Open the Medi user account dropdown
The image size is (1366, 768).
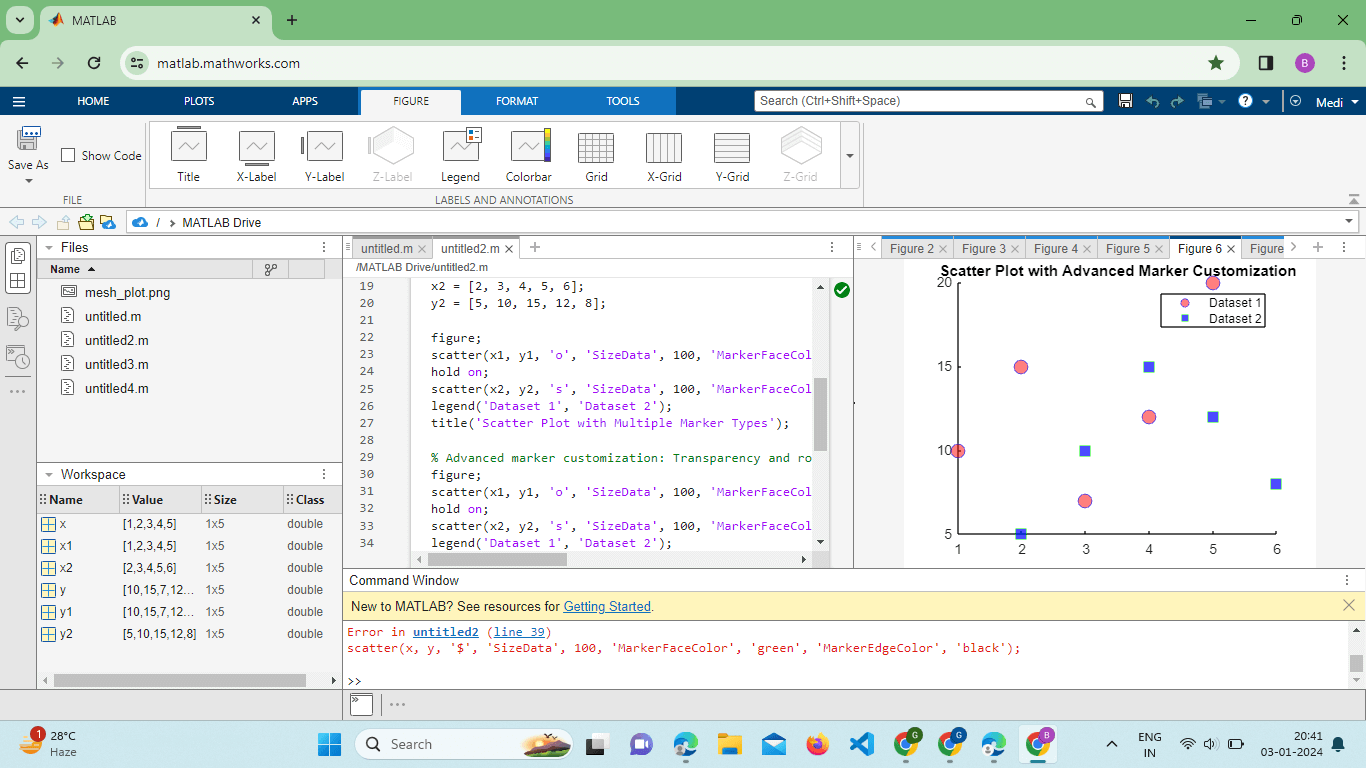[1337, 102]
